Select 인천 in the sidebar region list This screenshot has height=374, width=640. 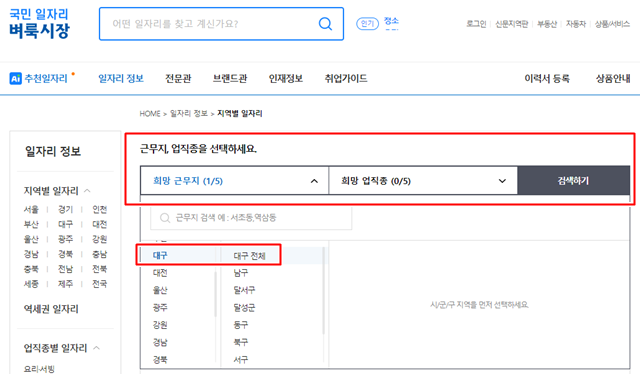[100, 209]
